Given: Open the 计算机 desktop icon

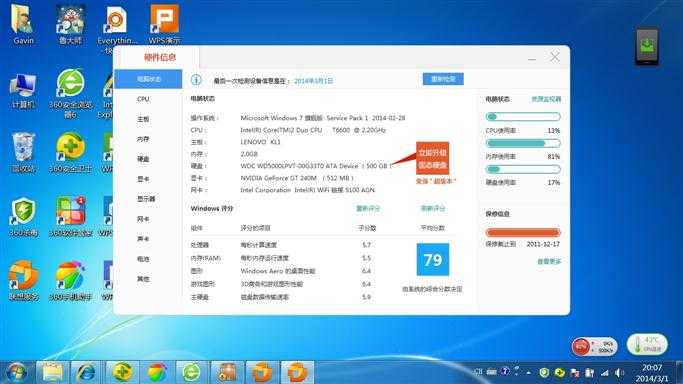Looking at the screenshot, I should [23, 91].
